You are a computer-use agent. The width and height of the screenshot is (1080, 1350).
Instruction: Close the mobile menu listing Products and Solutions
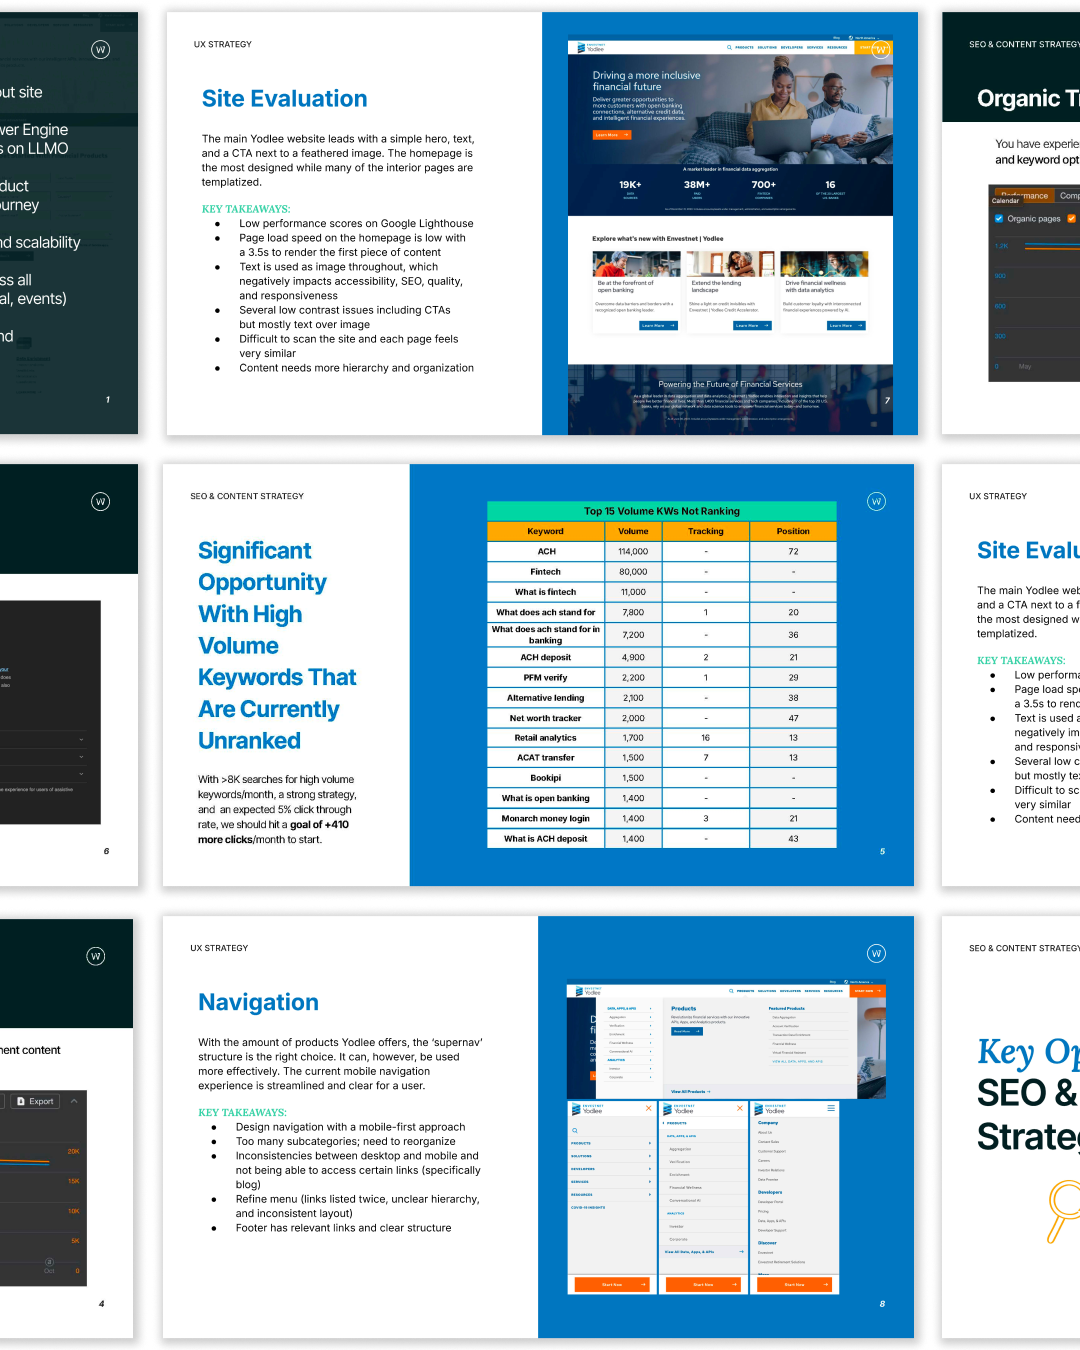pyautogui.click(x=648, y=1108)
